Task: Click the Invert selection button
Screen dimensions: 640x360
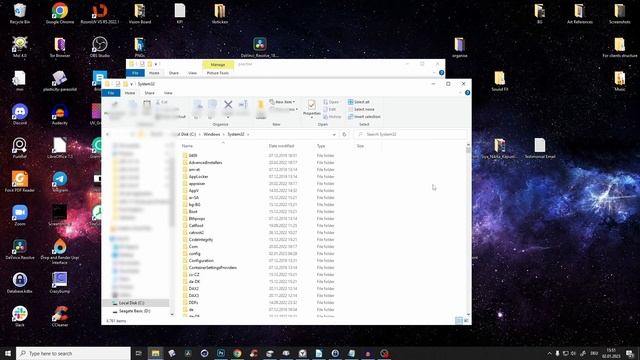Action: 364,117
